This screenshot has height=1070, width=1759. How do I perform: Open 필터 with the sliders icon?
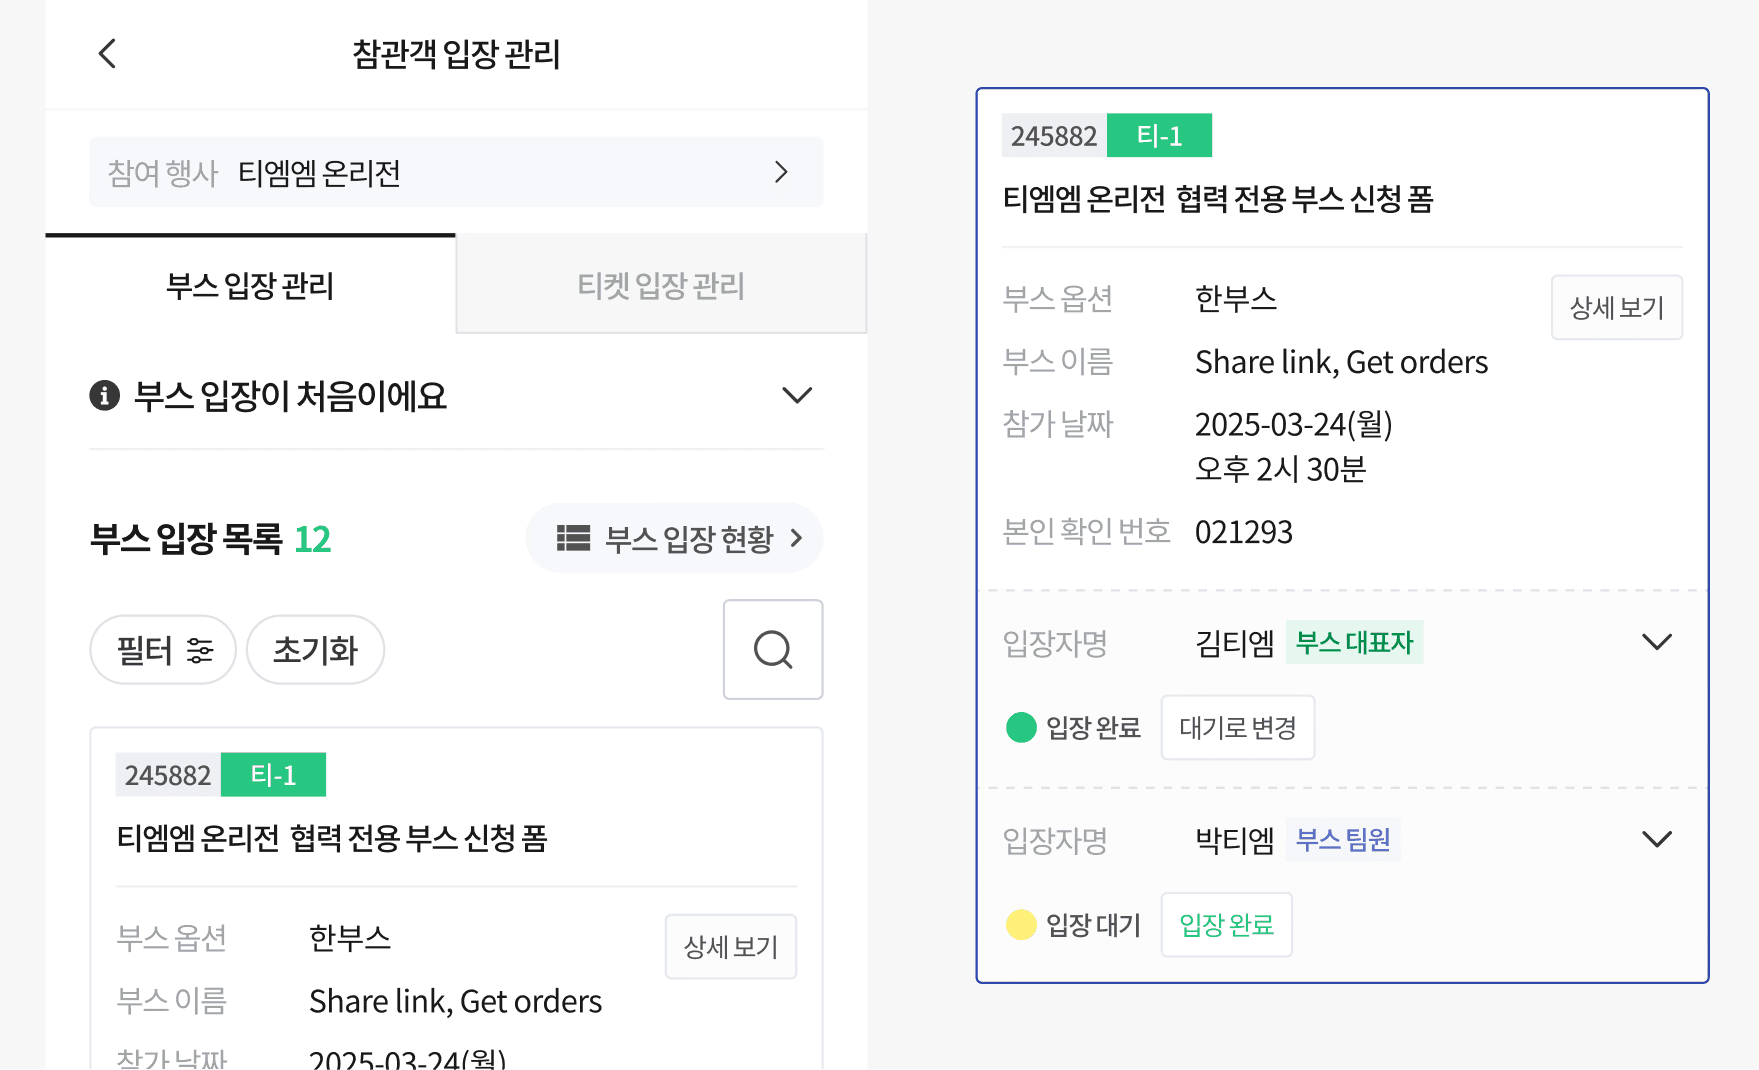click(x=163, y=650)
